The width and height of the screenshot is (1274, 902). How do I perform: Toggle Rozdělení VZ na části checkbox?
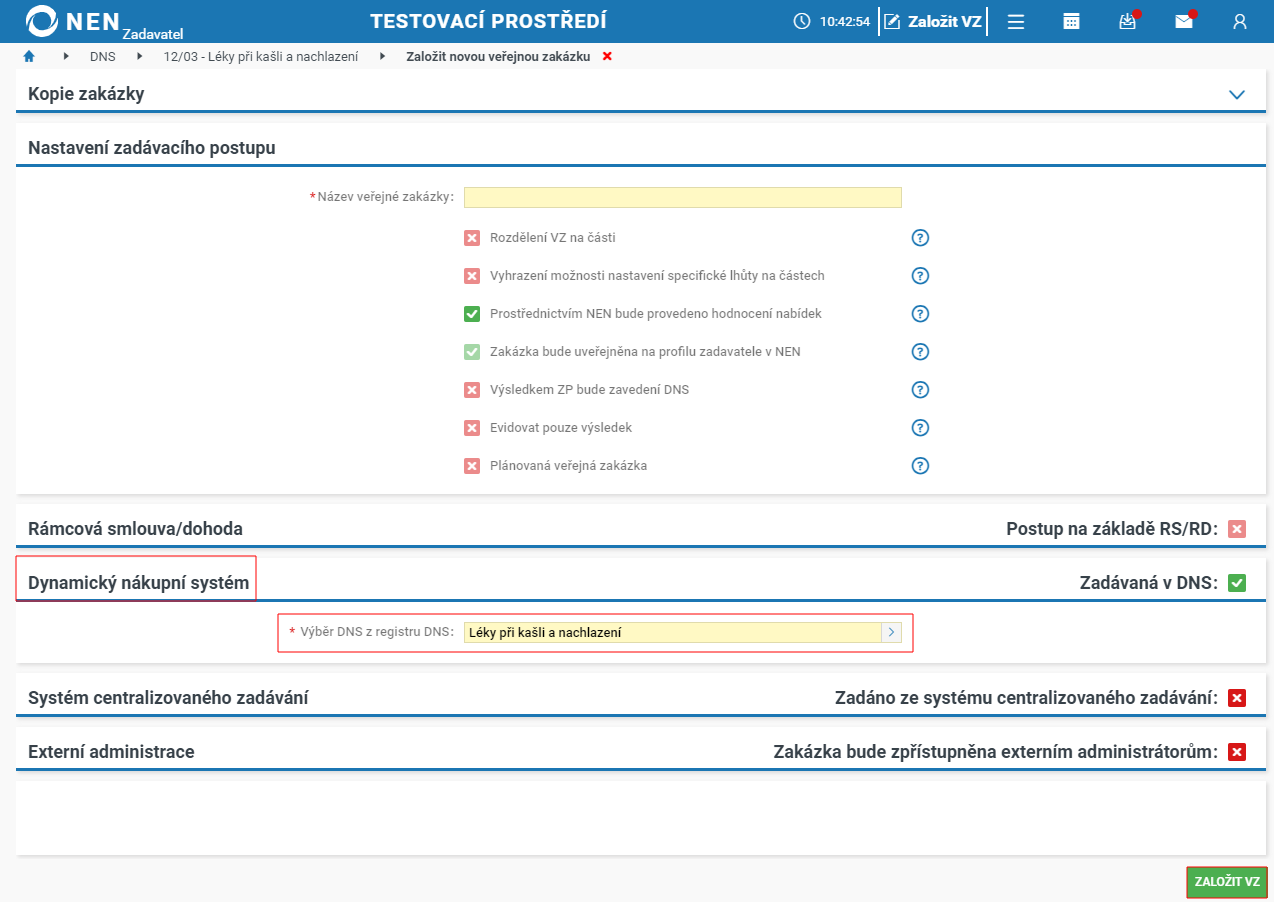(472, 238)
